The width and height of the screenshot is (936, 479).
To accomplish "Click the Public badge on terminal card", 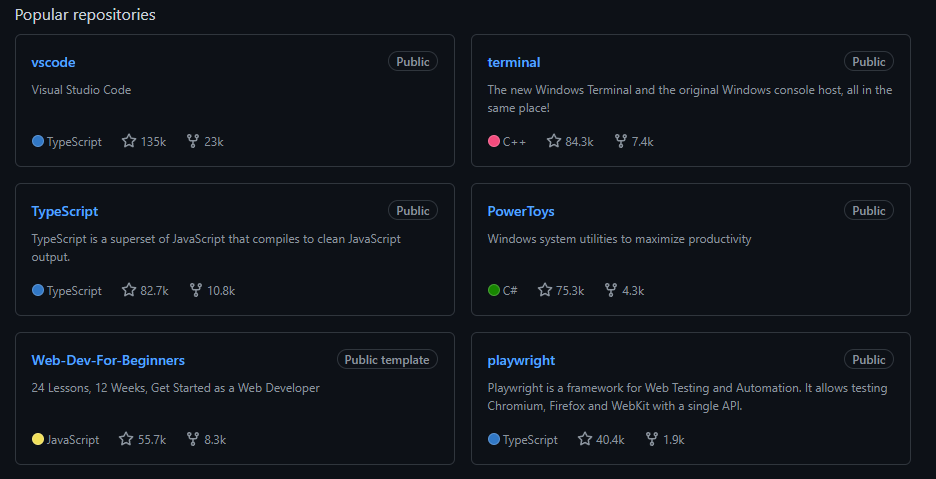I will pos(869,62).
